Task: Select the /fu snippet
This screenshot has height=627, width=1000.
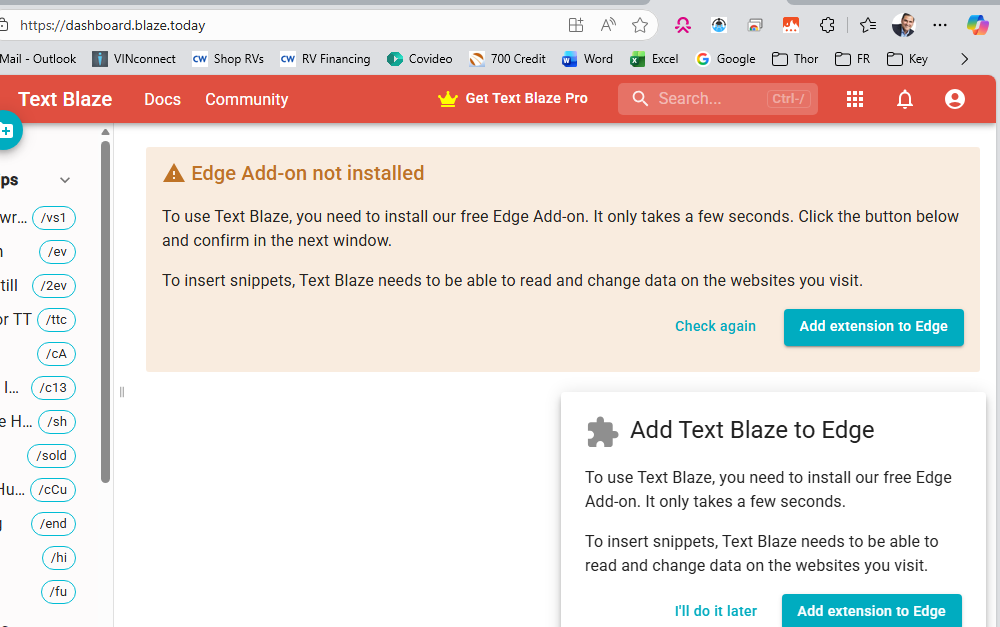Action: point(58,592)
